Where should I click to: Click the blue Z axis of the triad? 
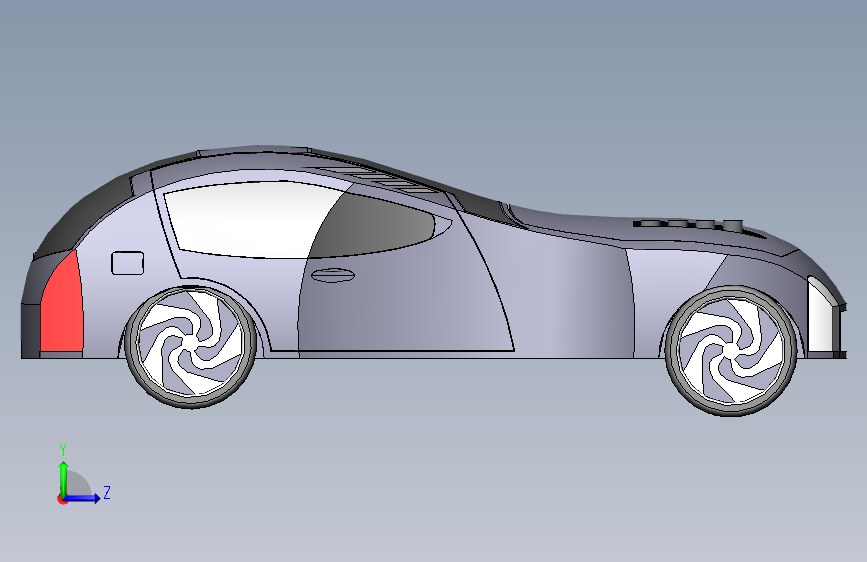[83, 498]
